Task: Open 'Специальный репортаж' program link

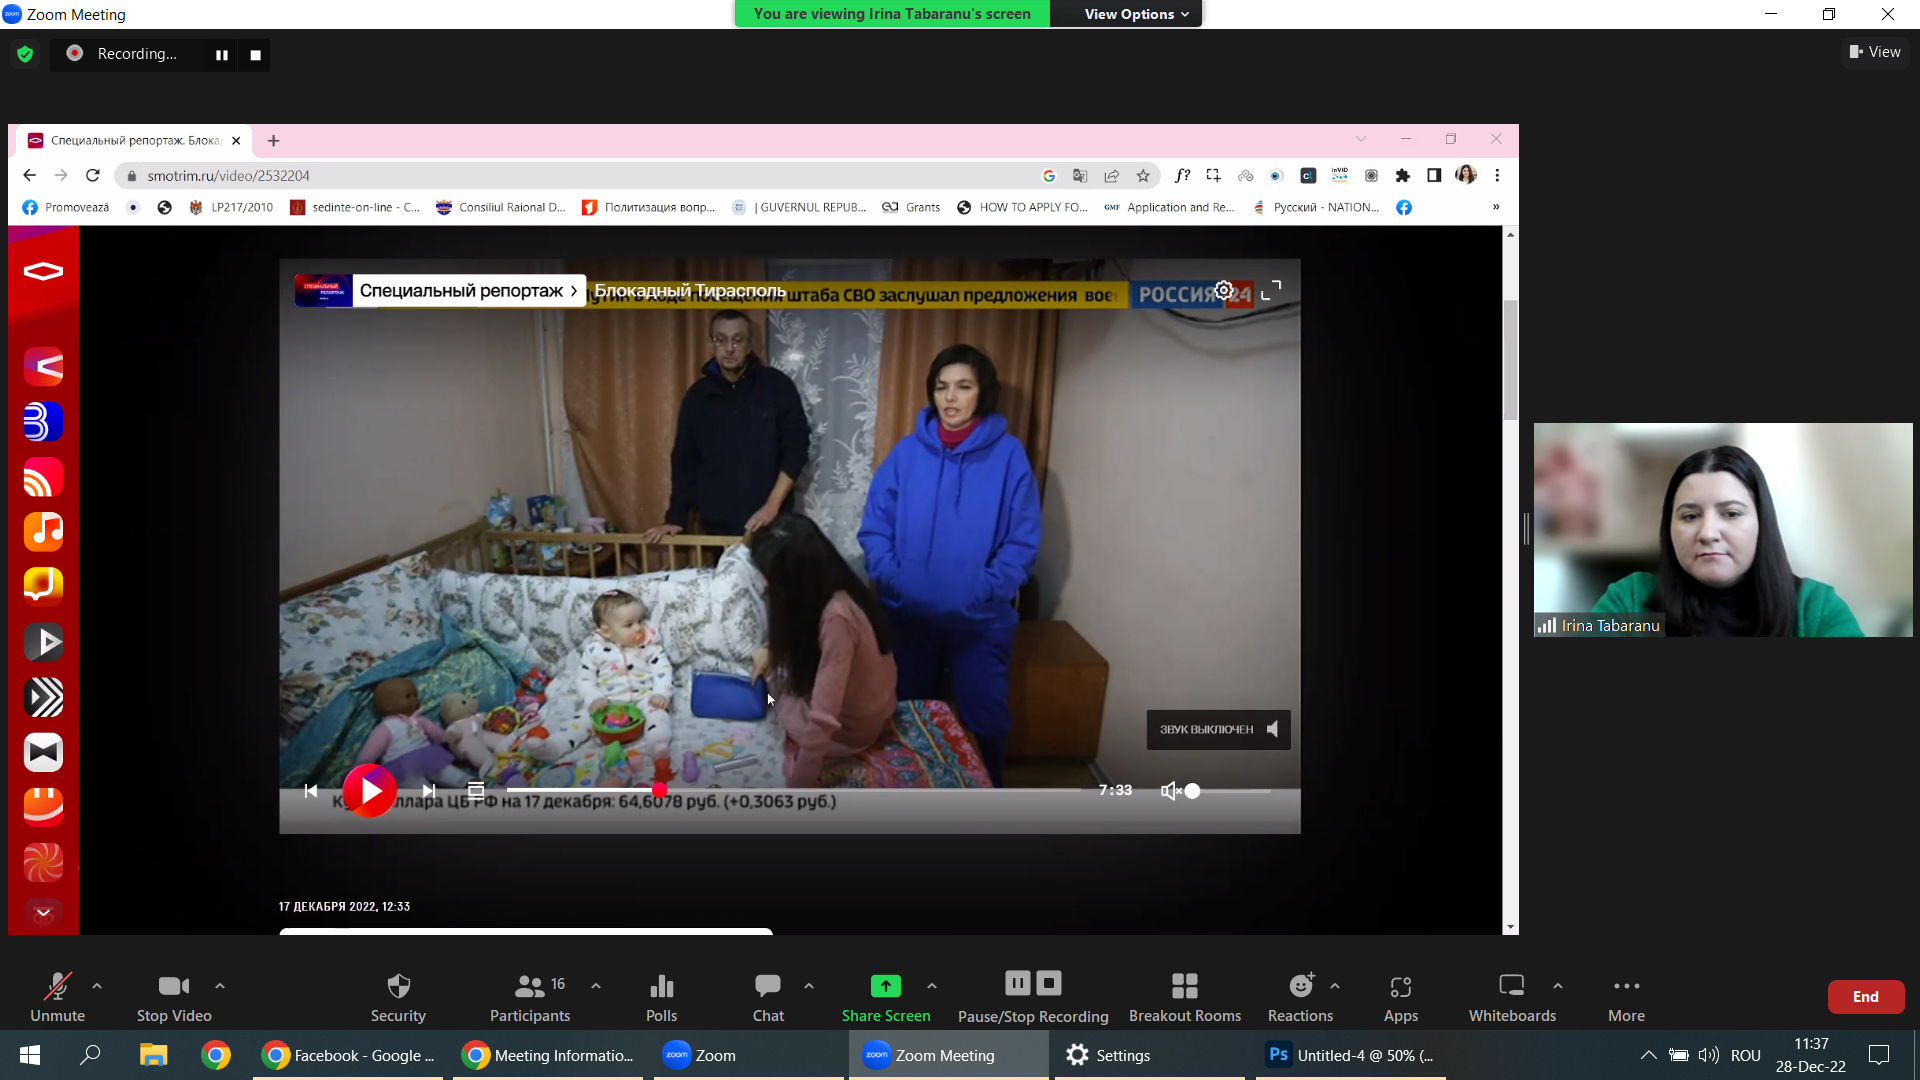Action: coord(468,291)
